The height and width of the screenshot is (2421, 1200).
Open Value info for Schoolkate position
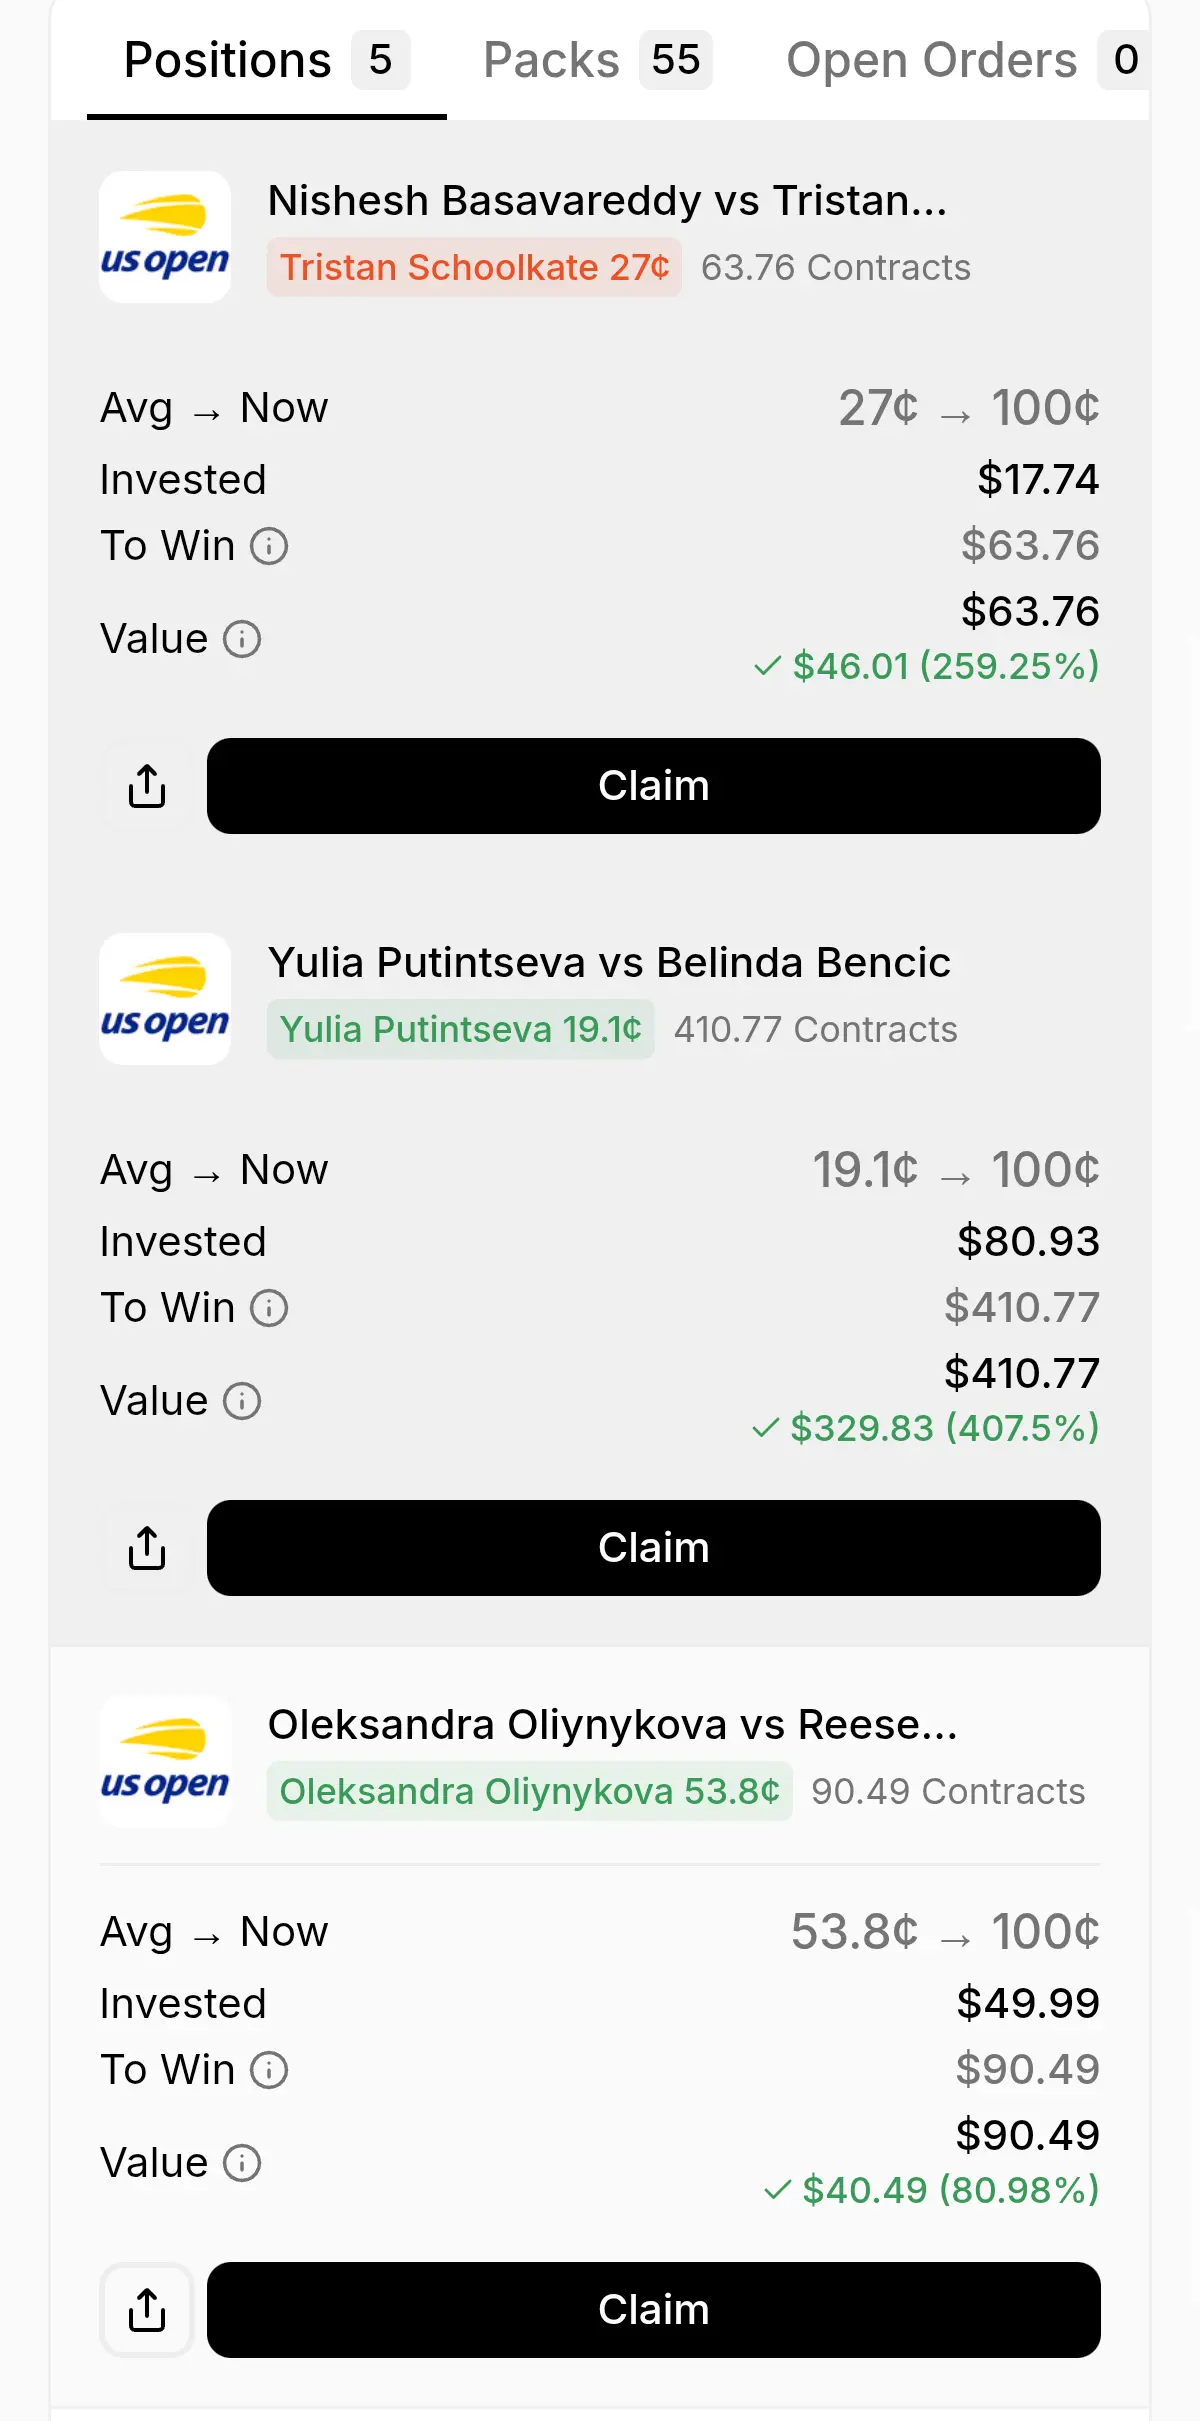tap(242, 639)
